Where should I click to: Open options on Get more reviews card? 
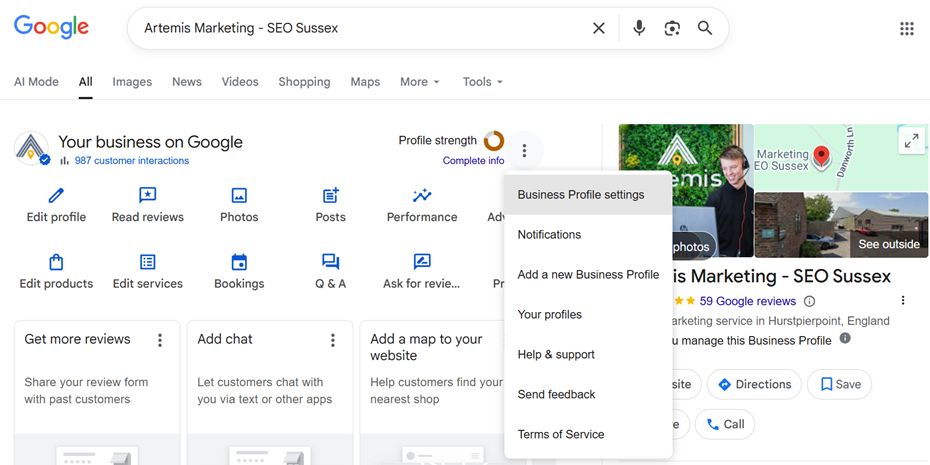(x=160, y=341)
